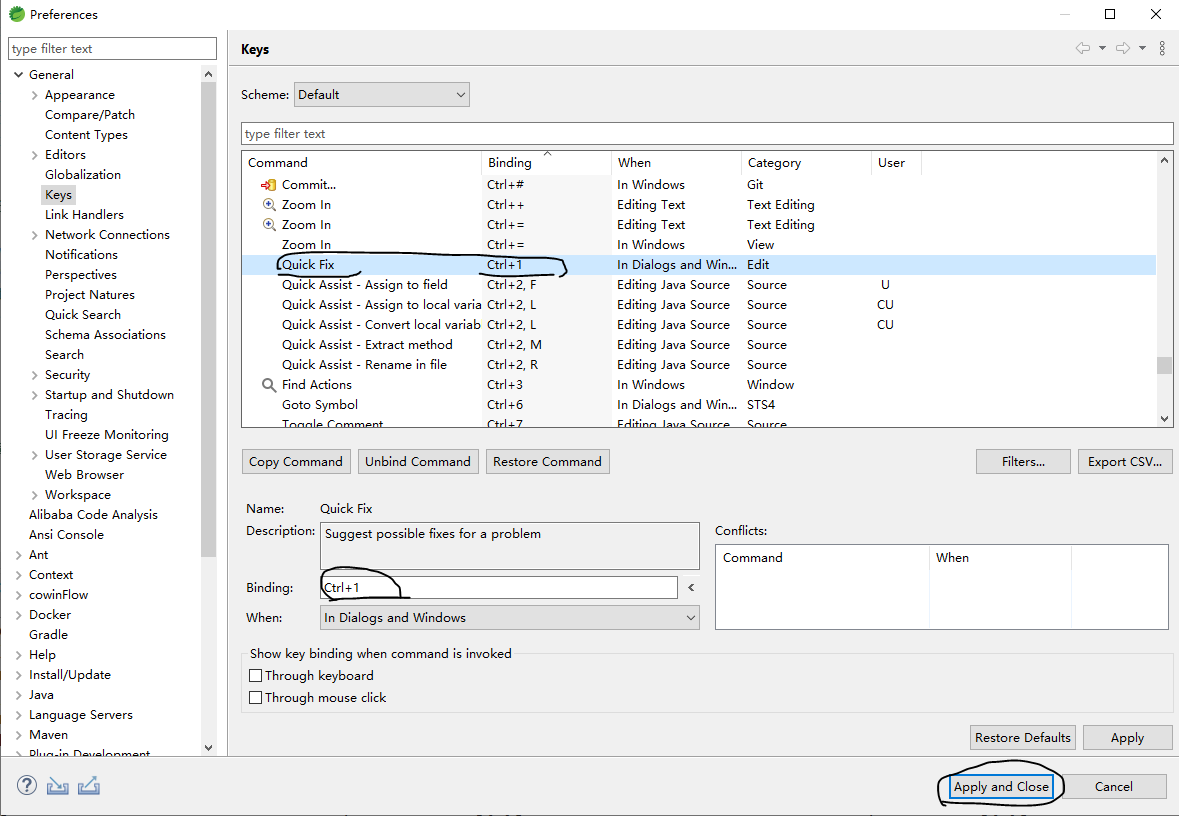1179x816 pixels.
Task: Click the Commit... command icon
Action: click(x=268, y=185)
